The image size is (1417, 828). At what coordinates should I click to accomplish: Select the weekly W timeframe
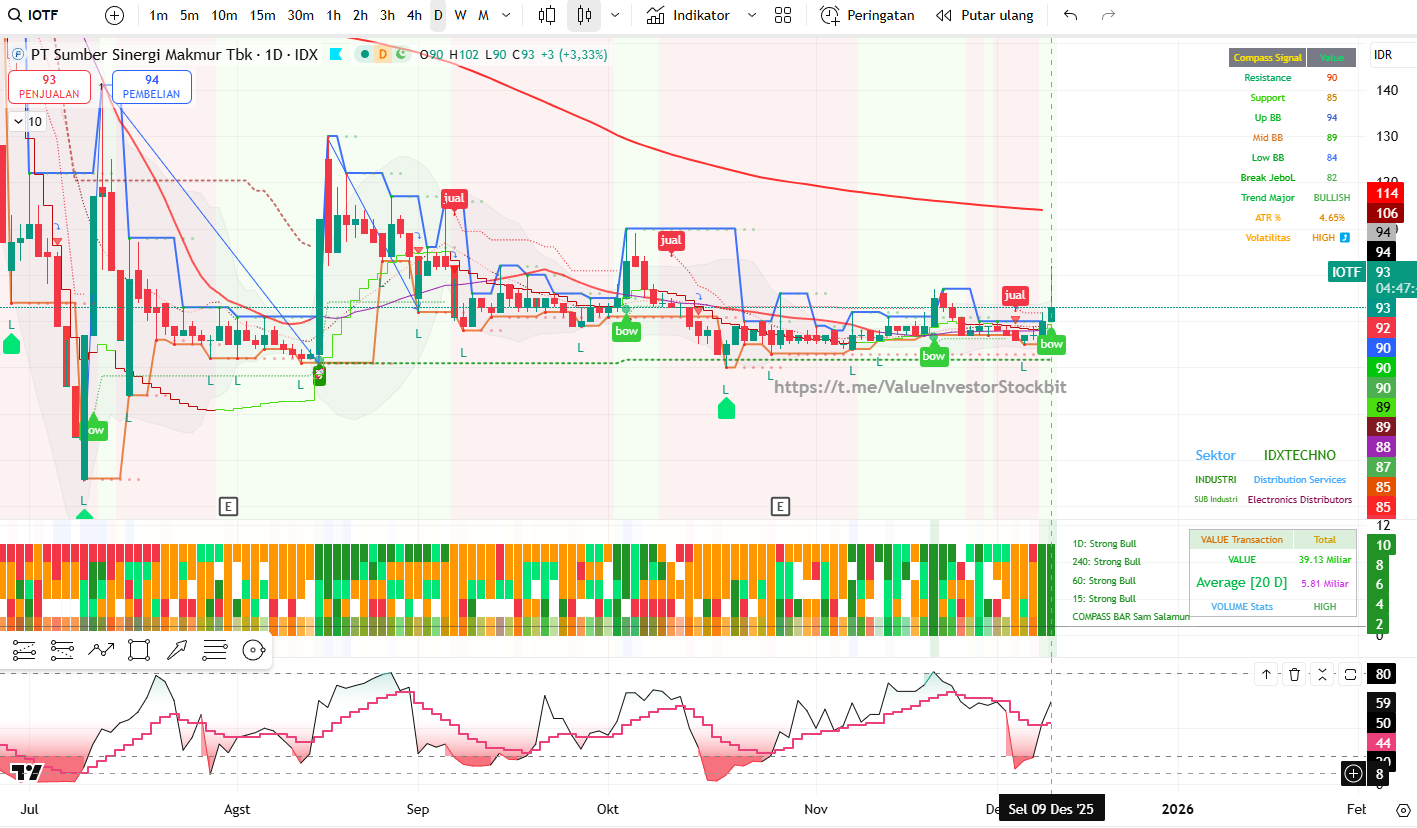tap(460, 15)
